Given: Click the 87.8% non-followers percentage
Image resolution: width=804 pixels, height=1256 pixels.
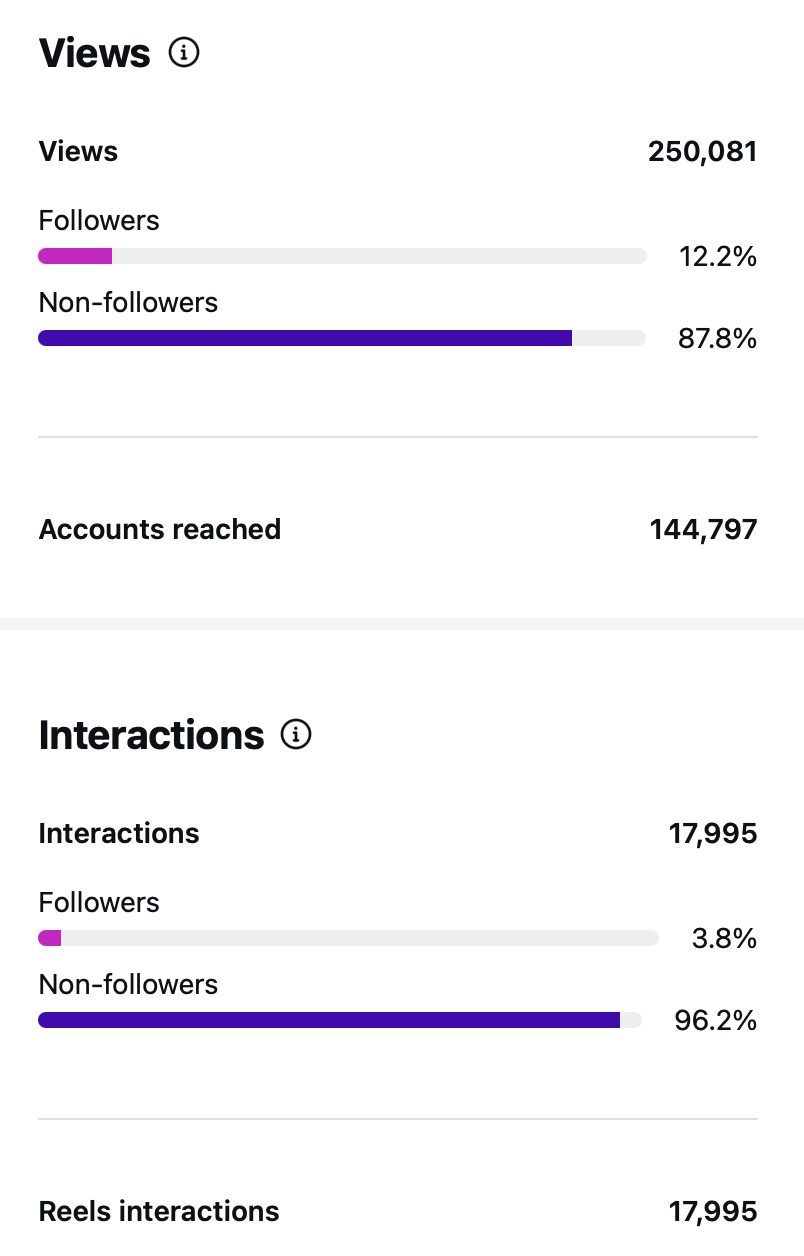Looking at the screenshot, I should point(716,338).
